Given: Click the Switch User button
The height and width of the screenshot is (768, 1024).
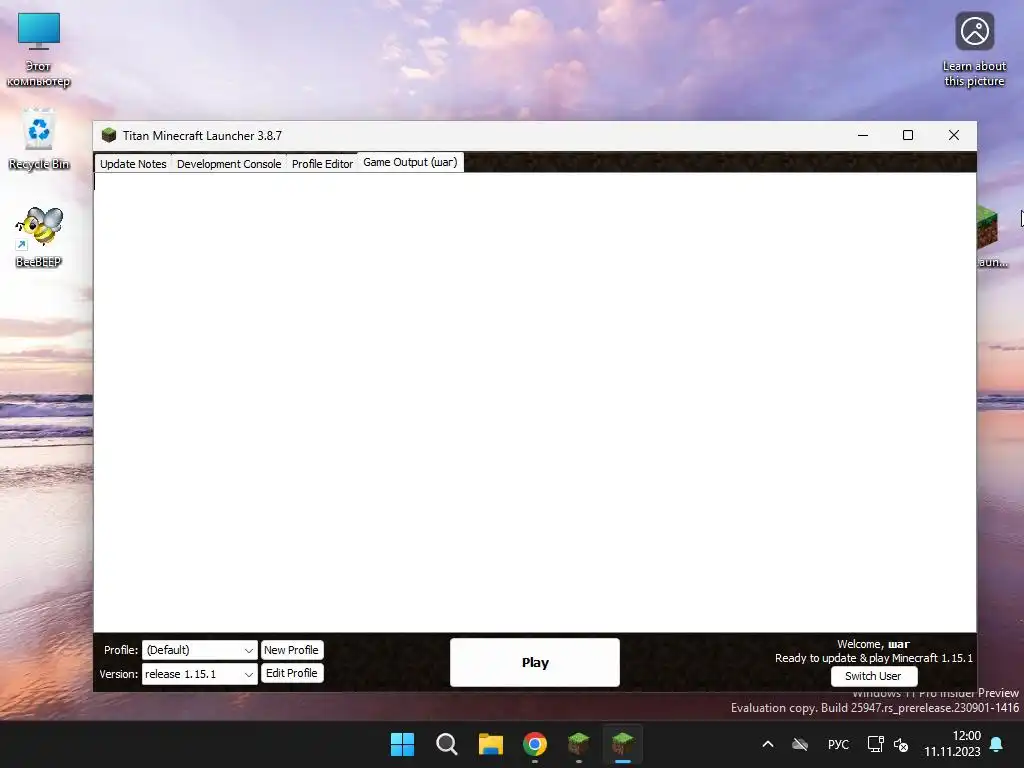Looking at the screenshot, I should click(874, 676).
